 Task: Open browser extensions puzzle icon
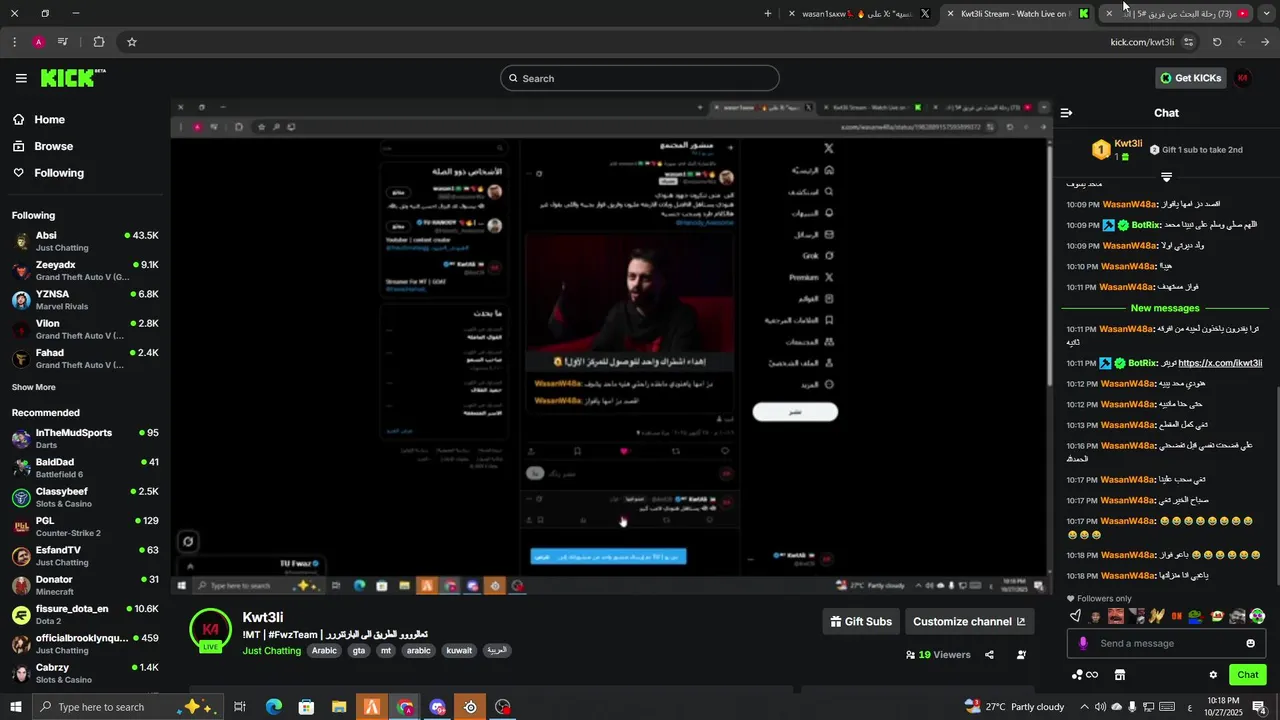(98, 42)
